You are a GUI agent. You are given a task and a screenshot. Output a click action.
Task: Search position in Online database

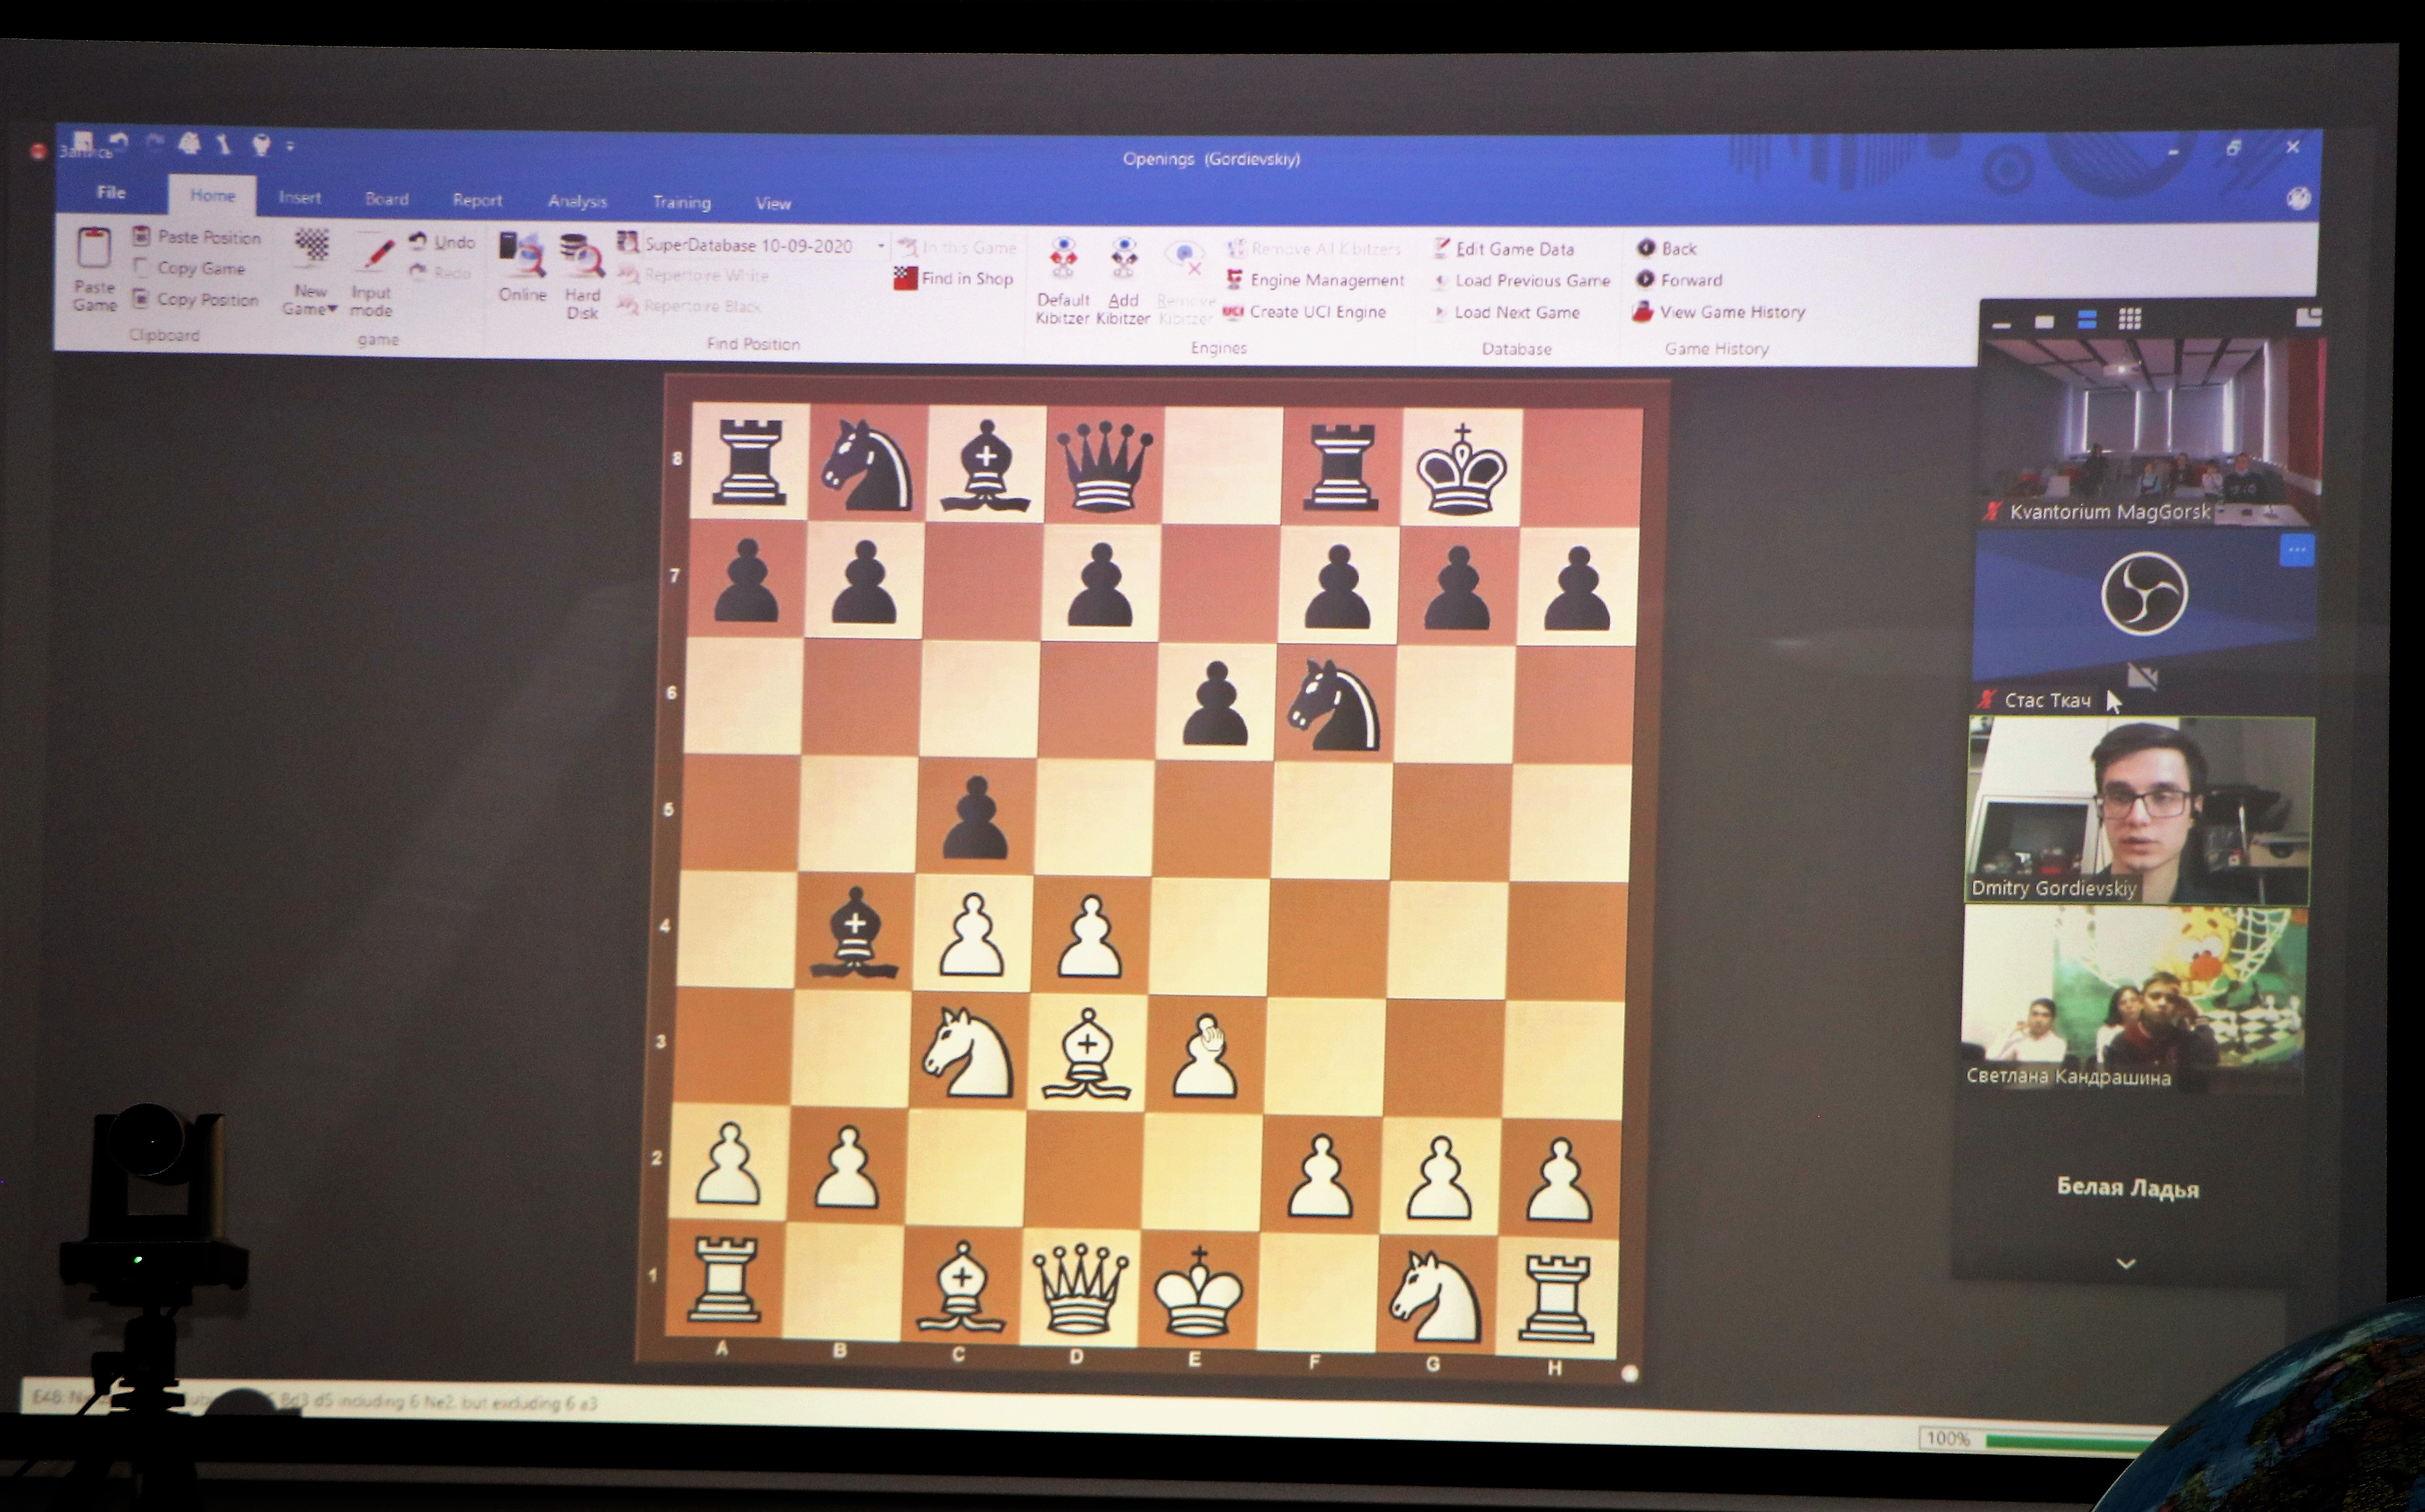tap(522, 268)
